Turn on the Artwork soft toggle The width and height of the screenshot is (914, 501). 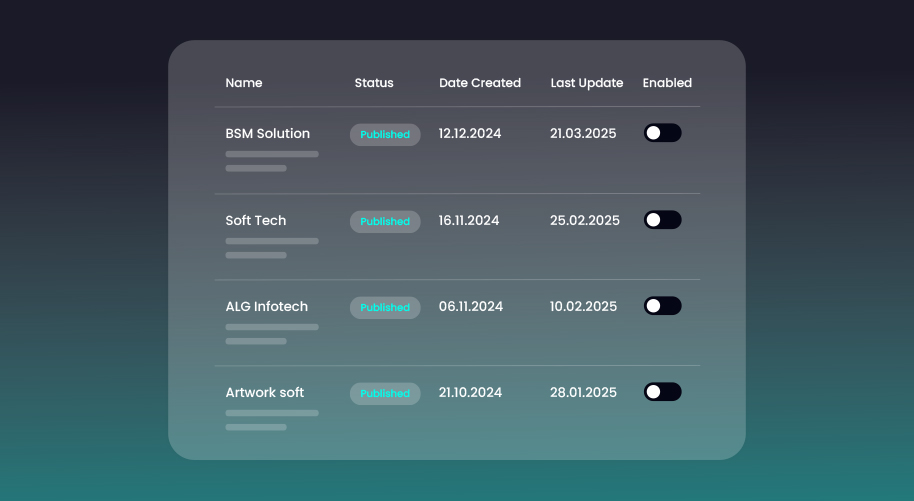pos(662,392)
